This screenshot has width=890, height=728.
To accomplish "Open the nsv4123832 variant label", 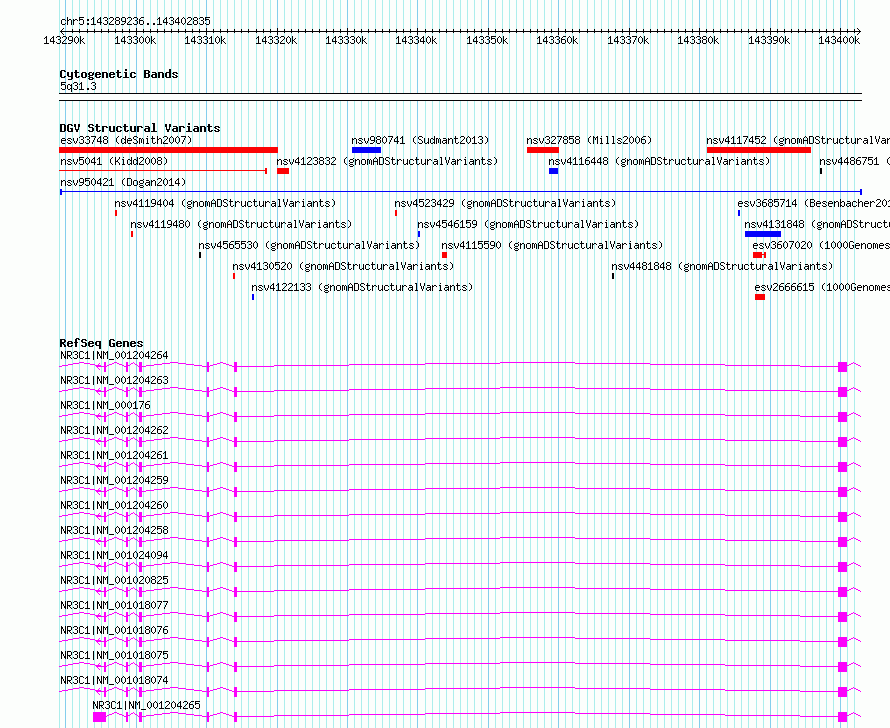I will [387, 161].
